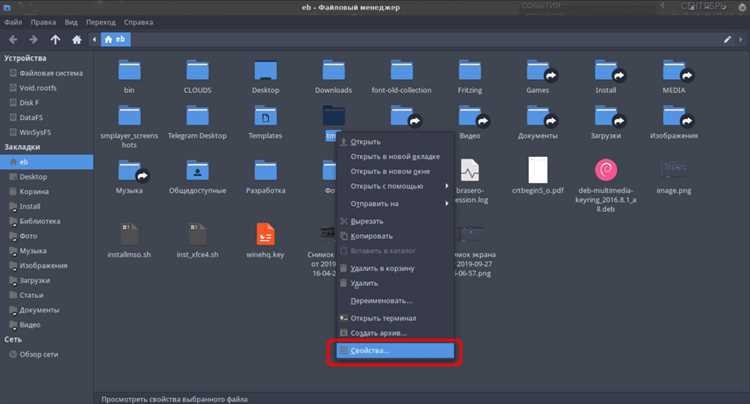Select the image.png thumbnail
The height and width of the screenshot is (404, 750).
tap(674, 177)
